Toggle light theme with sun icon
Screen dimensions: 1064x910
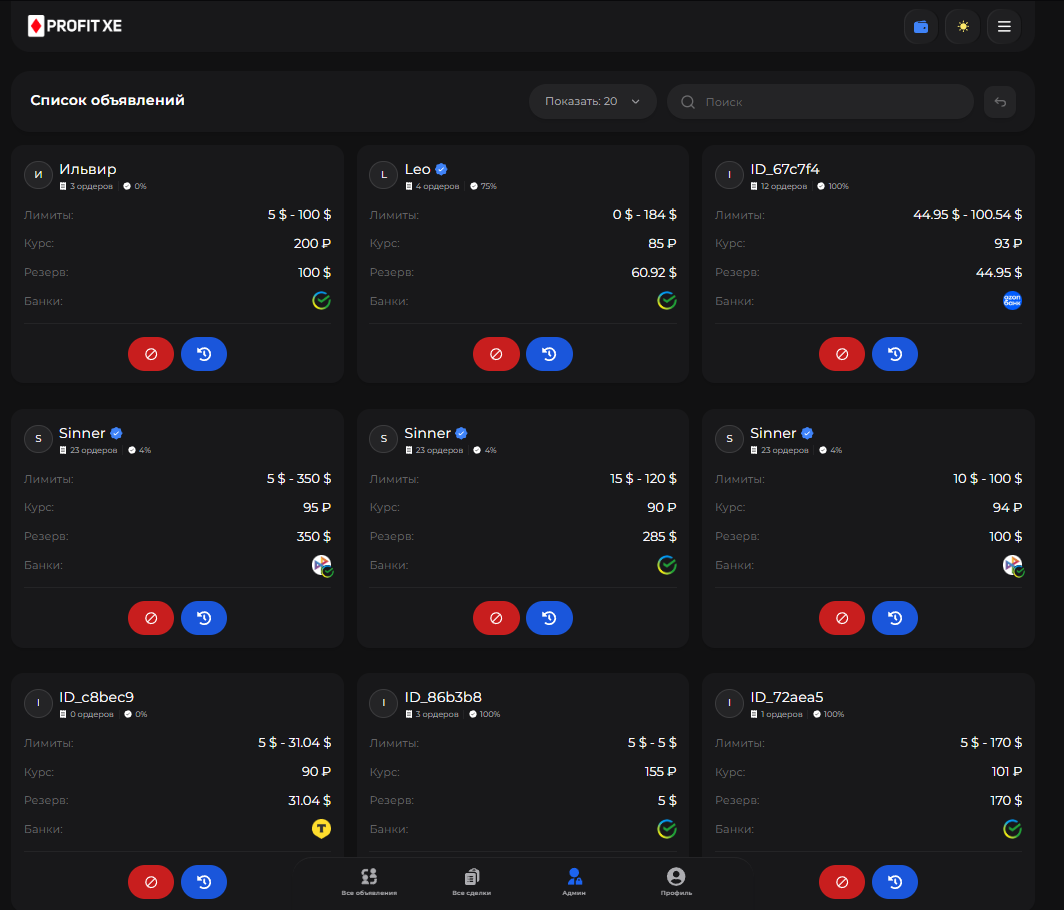962,26
